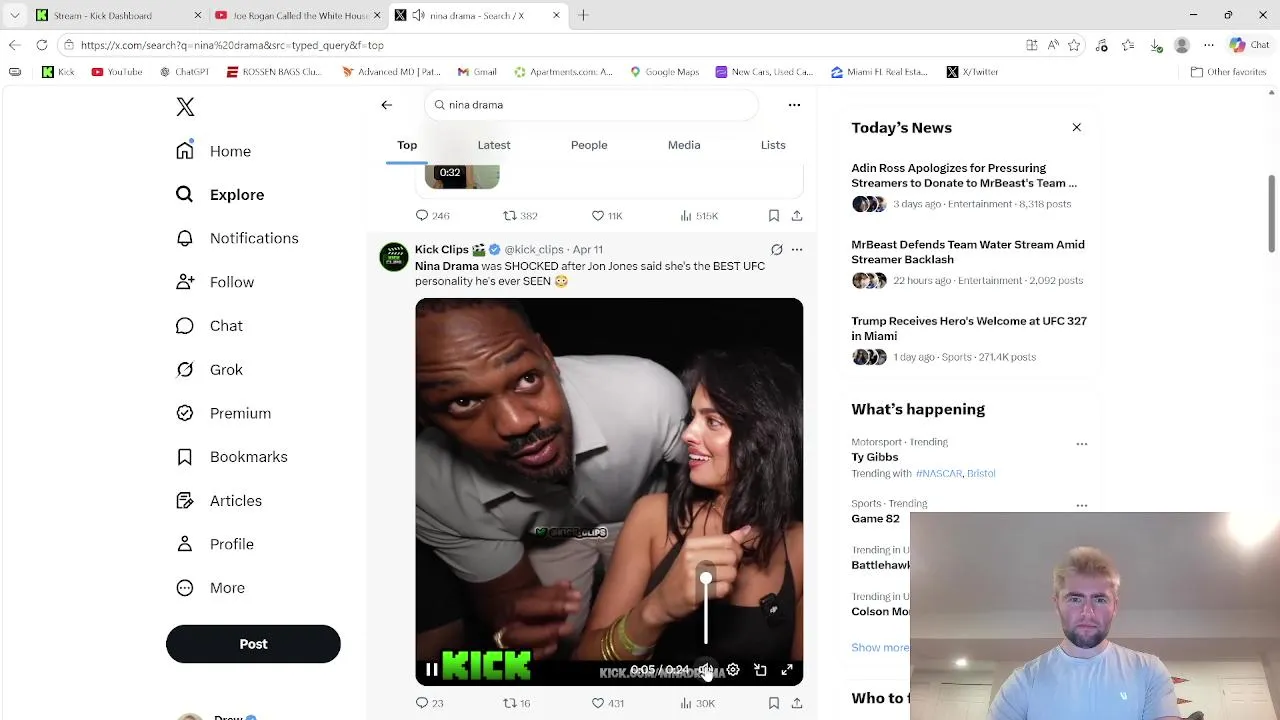Close the Today's News panel
The image size is (1280, 720).
click(1077, 128)
